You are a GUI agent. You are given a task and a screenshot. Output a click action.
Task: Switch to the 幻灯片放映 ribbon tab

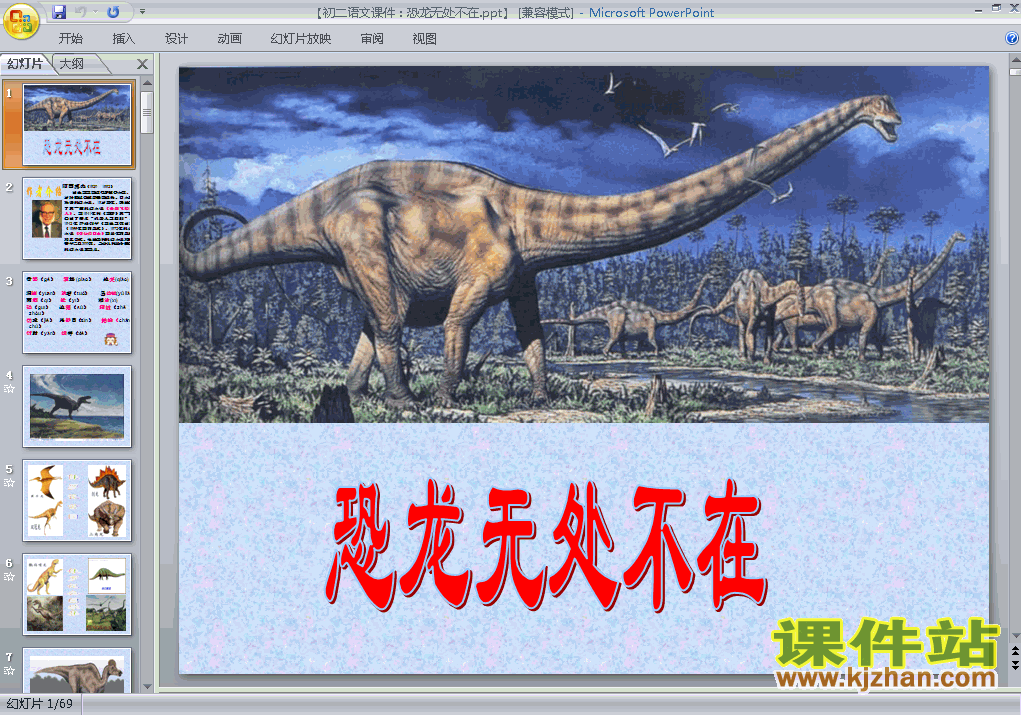pos(301,39)
